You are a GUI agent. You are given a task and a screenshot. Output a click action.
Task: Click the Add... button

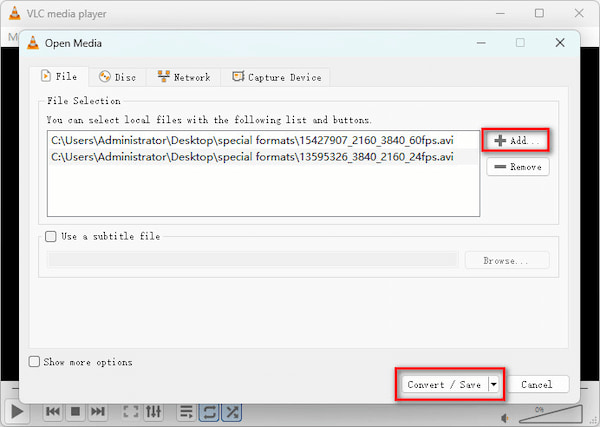(x=516, y=140)
